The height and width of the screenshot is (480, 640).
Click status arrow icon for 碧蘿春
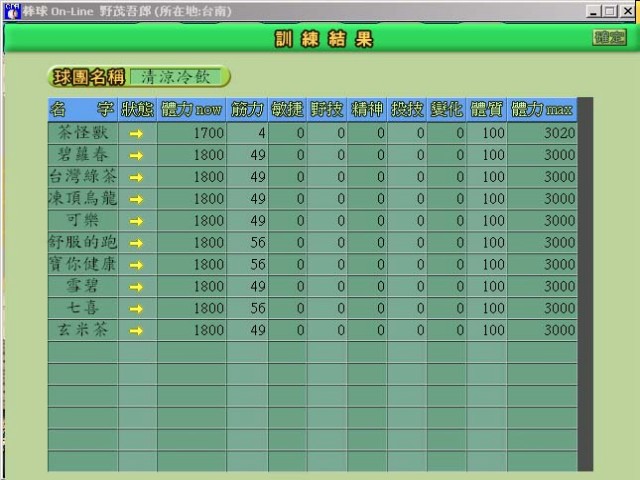pos(137,154)
